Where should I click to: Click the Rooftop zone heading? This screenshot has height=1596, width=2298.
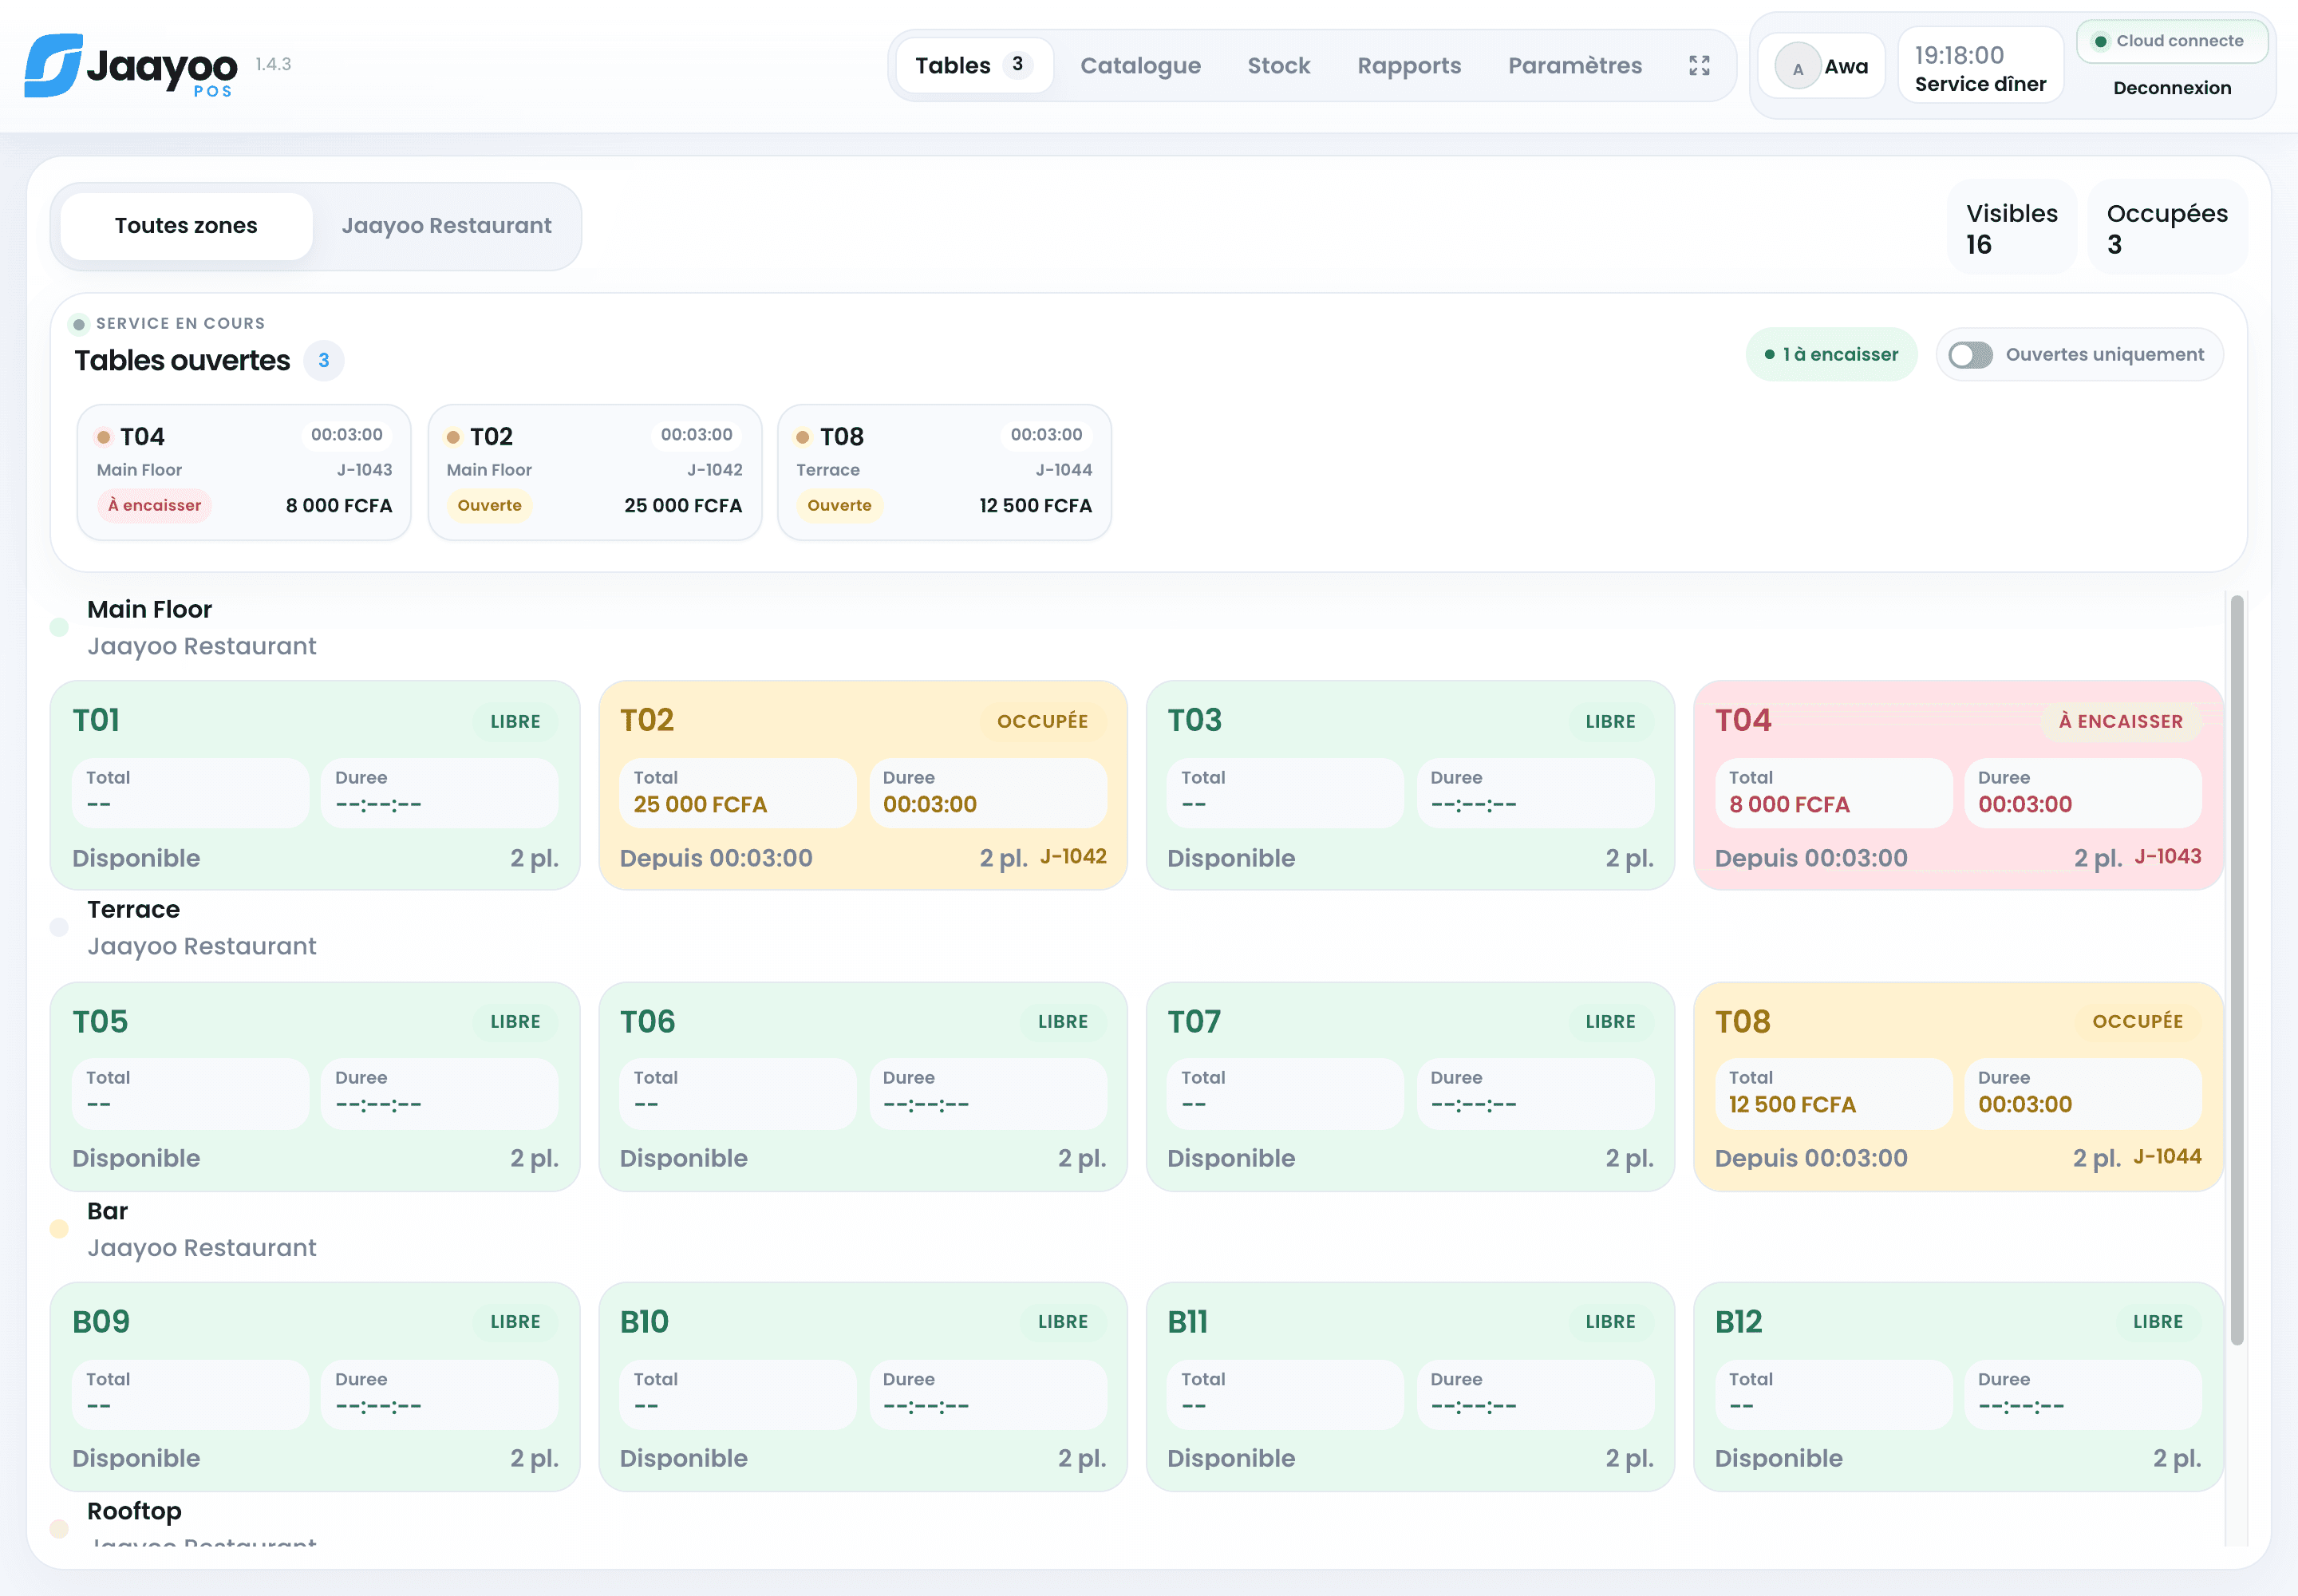point(134,1511)
